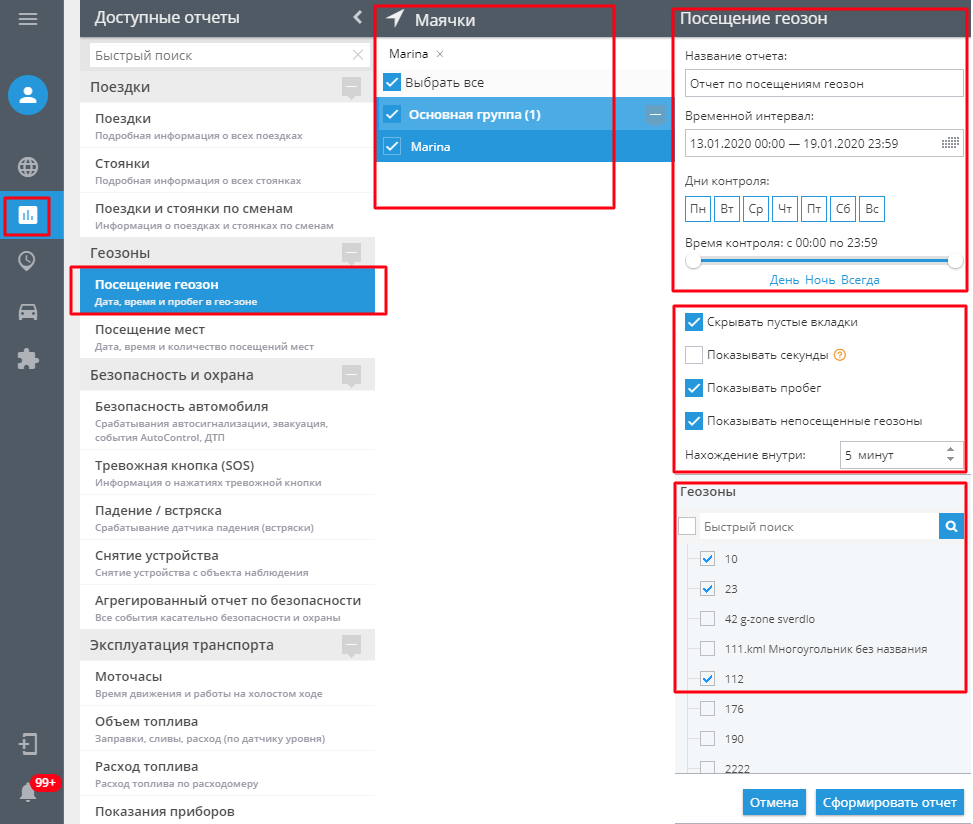Select the reports chart icon in sidebar
Viewport: 973px width, 824px height.
coord(27,215)
